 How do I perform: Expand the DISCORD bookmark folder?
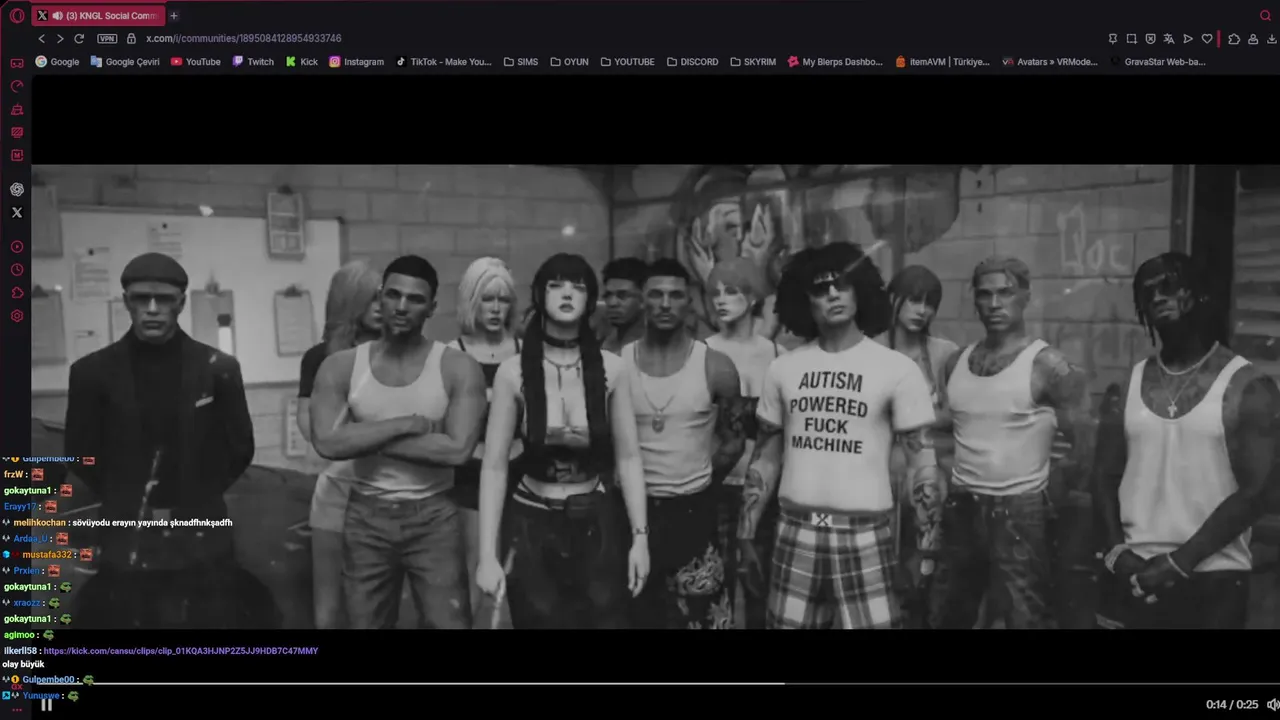[692, 61]
